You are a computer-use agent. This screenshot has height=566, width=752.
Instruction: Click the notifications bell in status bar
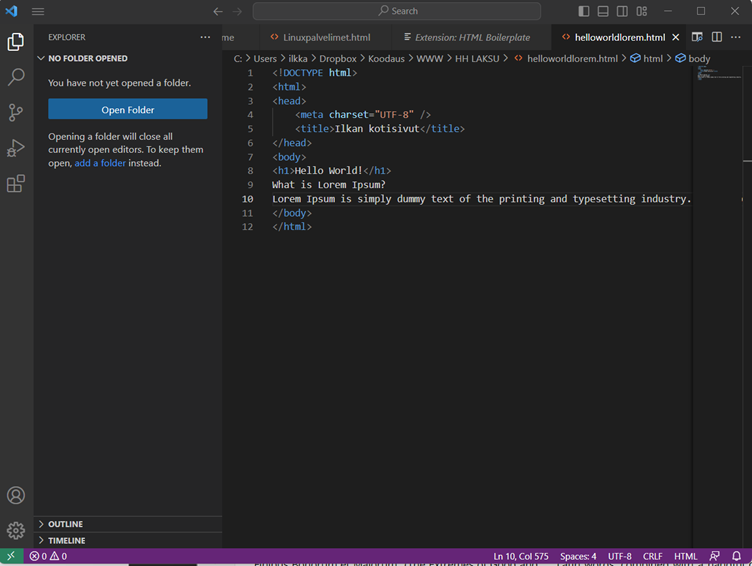coord(736,556)
